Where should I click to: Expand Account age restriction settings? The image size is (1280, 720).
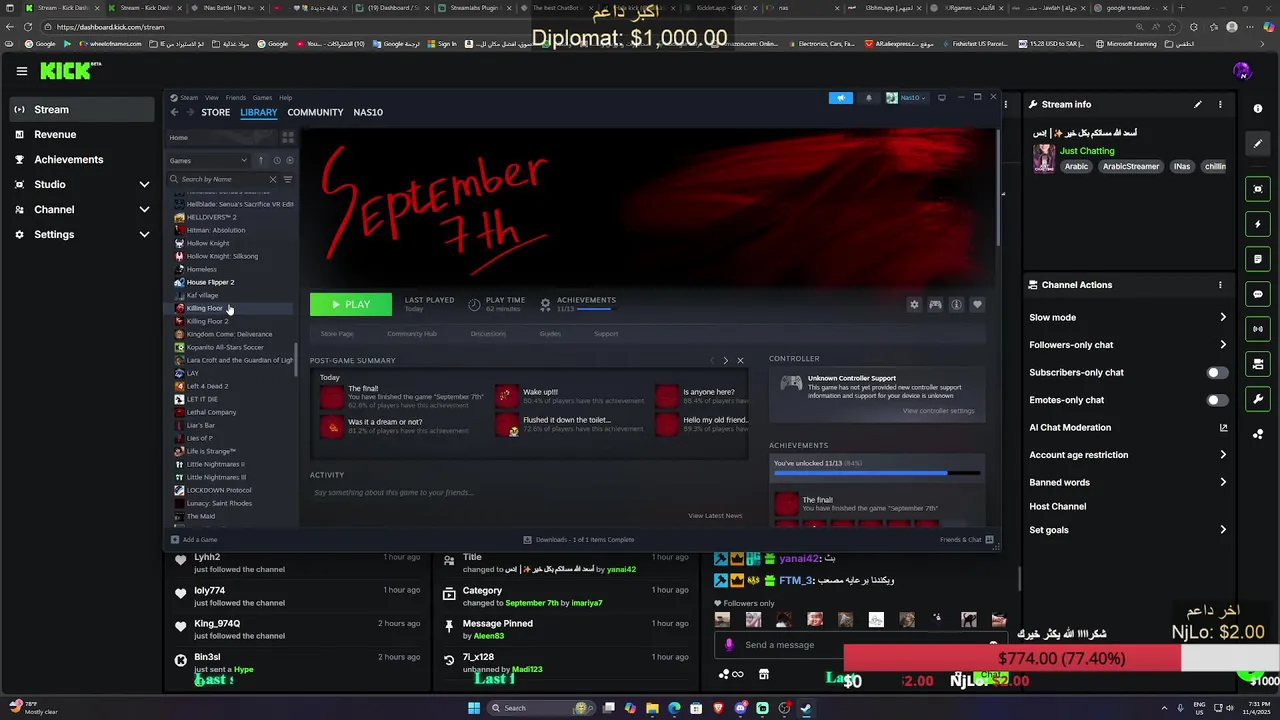pyautogui.click(x=1223, y=455)
